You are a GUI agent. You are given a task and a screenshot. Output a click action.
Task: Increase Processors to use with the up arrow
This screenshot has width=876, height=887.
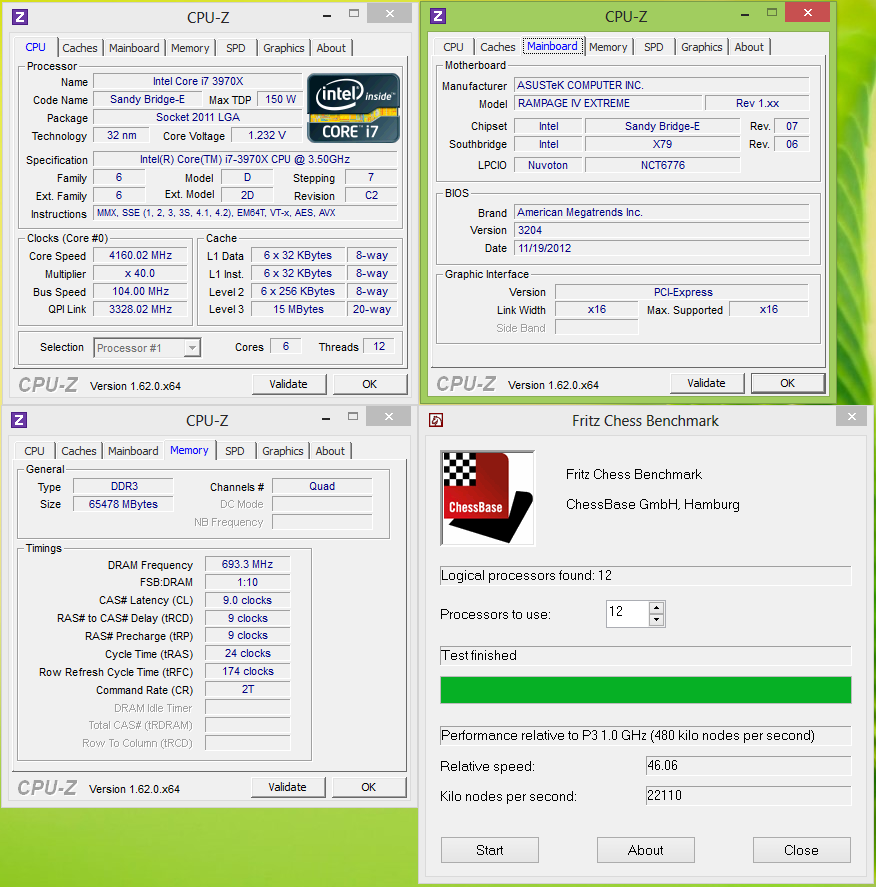pos(656,608)
